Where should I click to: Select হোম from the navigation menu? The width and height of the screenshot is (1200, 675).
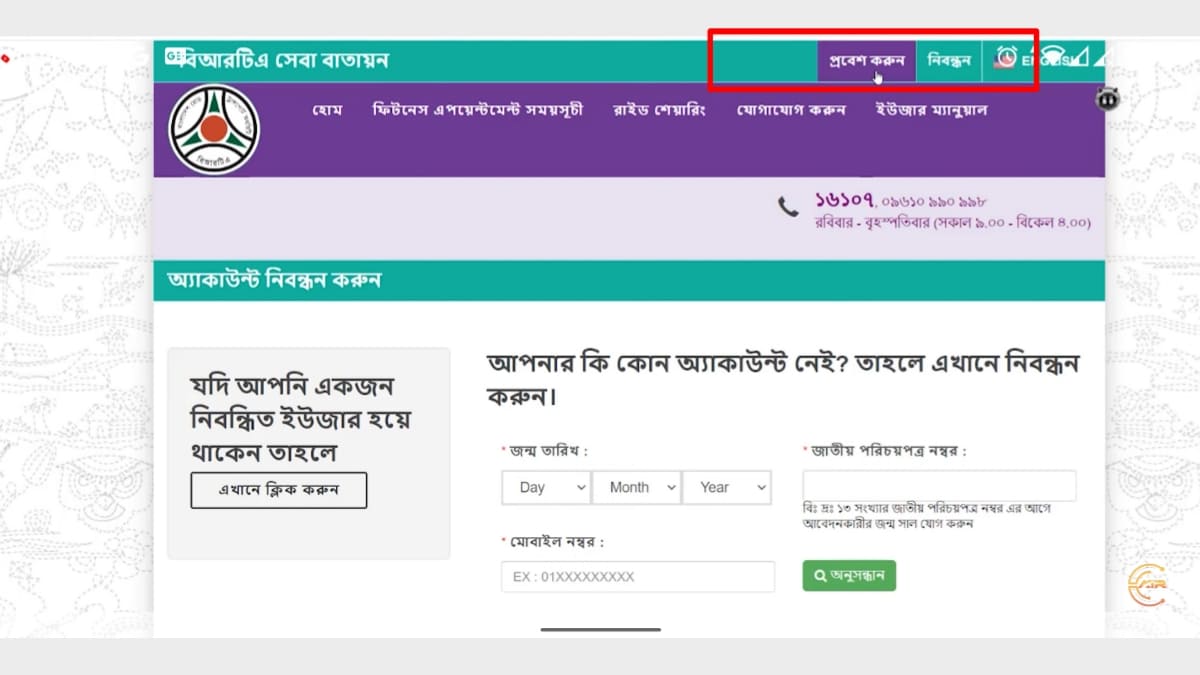click(x=328, y=110)
